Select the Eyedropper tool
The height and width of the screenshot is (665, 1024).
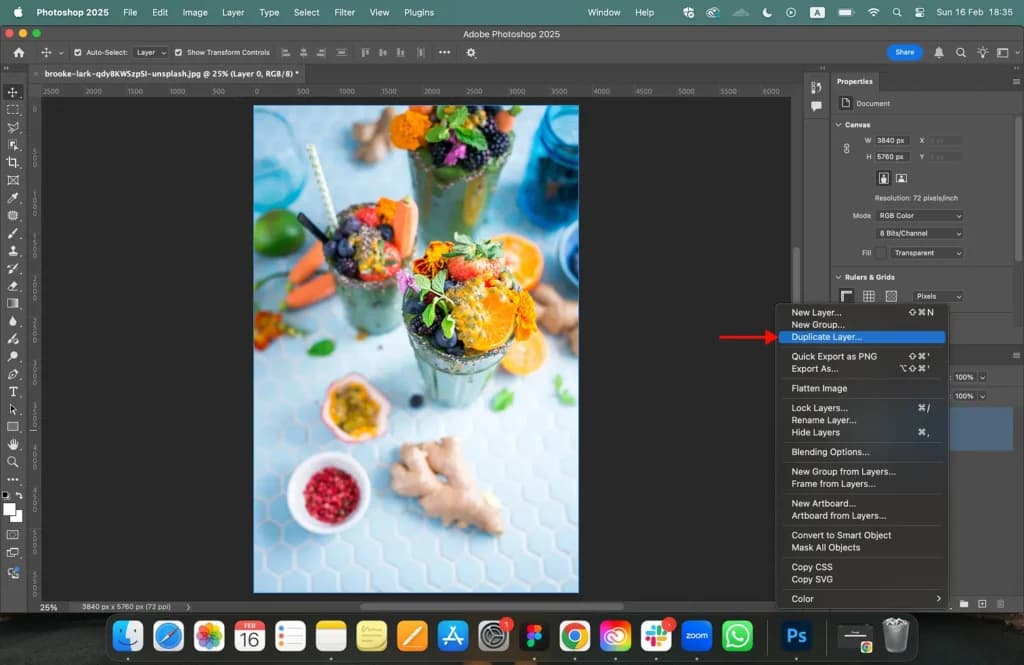click(13, 198)
